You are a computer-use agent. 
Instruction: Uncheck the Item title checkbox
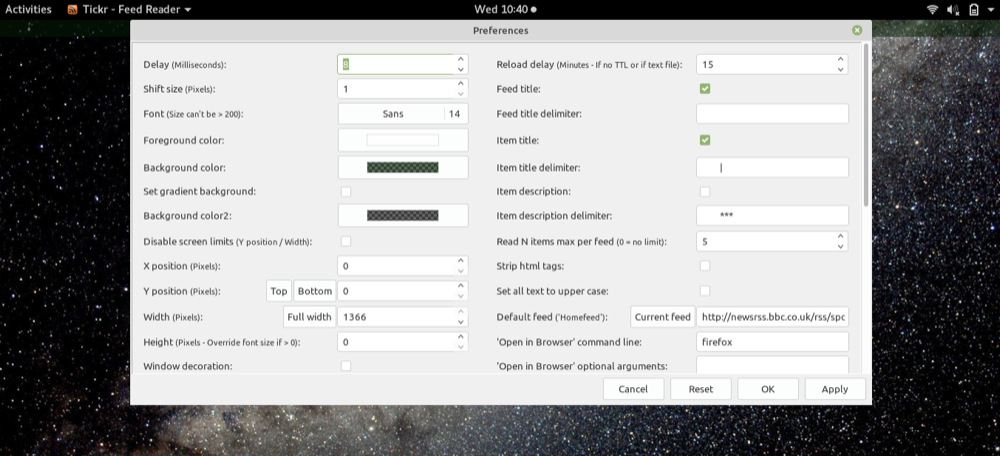(x=705, y=140)
